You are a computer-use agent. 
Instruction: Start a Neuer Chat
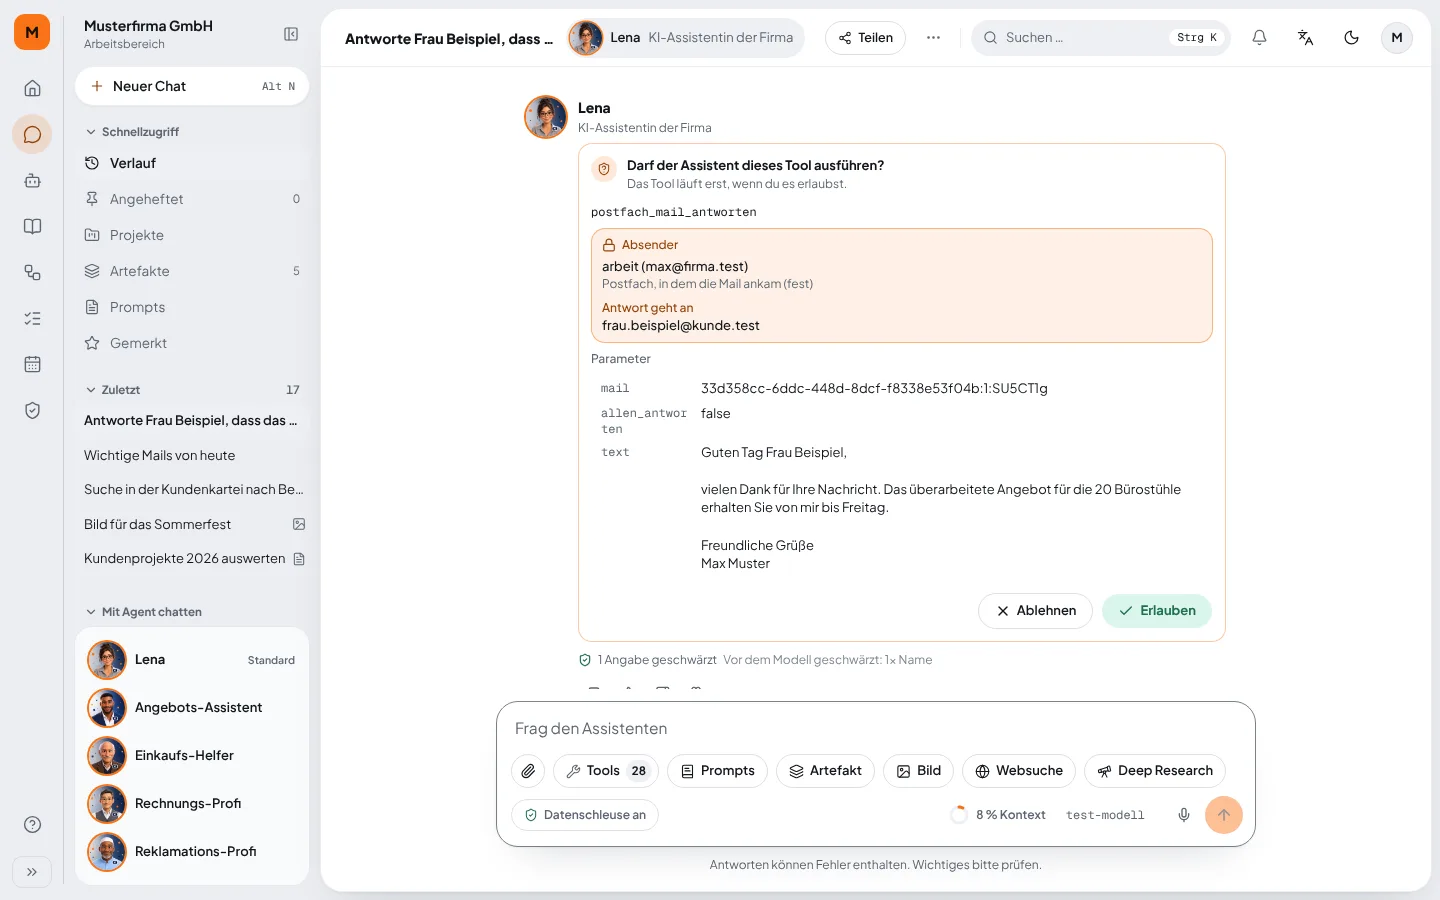click(x=192, y=86)
